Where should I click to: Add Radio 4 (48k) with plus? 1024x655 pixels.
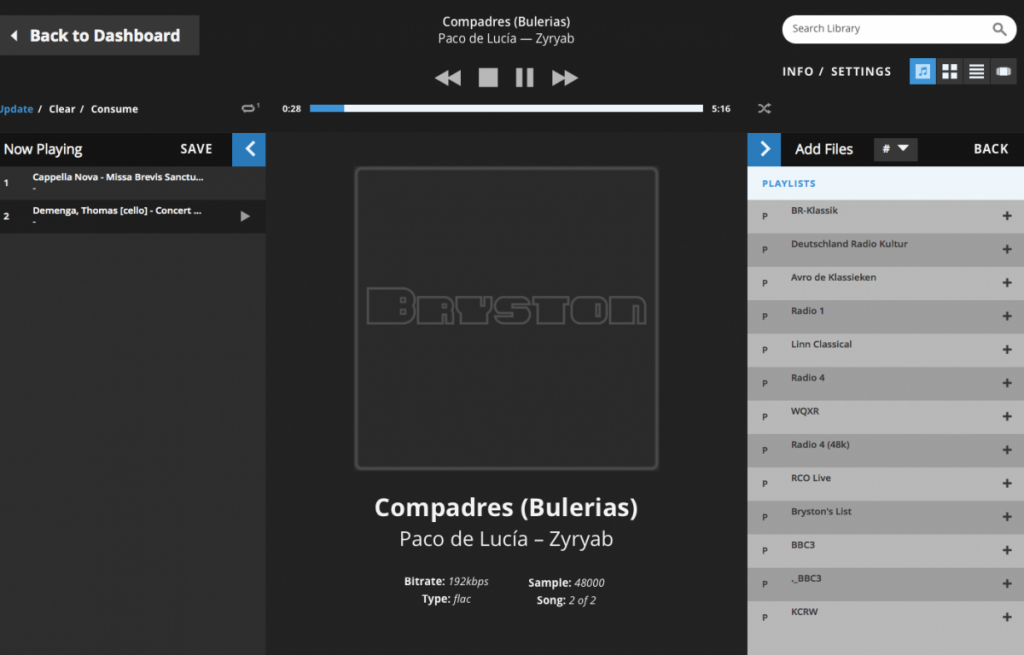tap(1007, 450)
